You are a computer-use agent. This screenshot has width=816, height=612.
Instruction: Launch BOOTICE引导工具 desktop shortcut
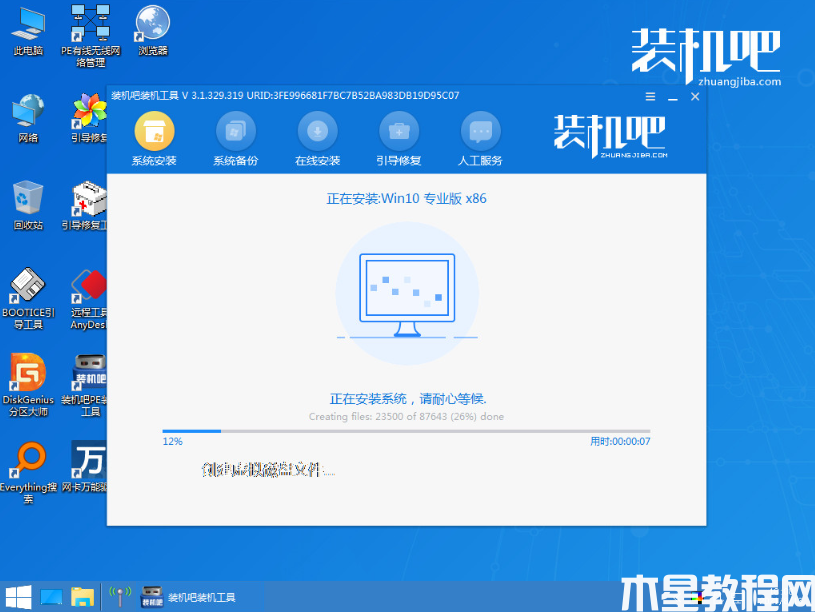pyautogui.click(x=28, y=299)
